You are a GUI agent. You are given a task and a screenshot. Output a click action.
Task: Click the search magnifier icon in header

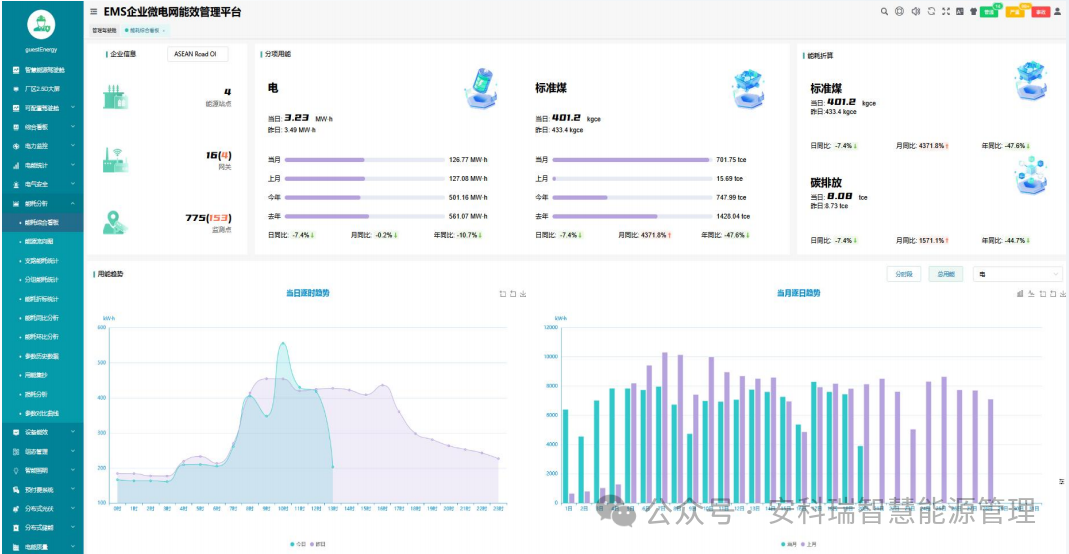point(884,12)
